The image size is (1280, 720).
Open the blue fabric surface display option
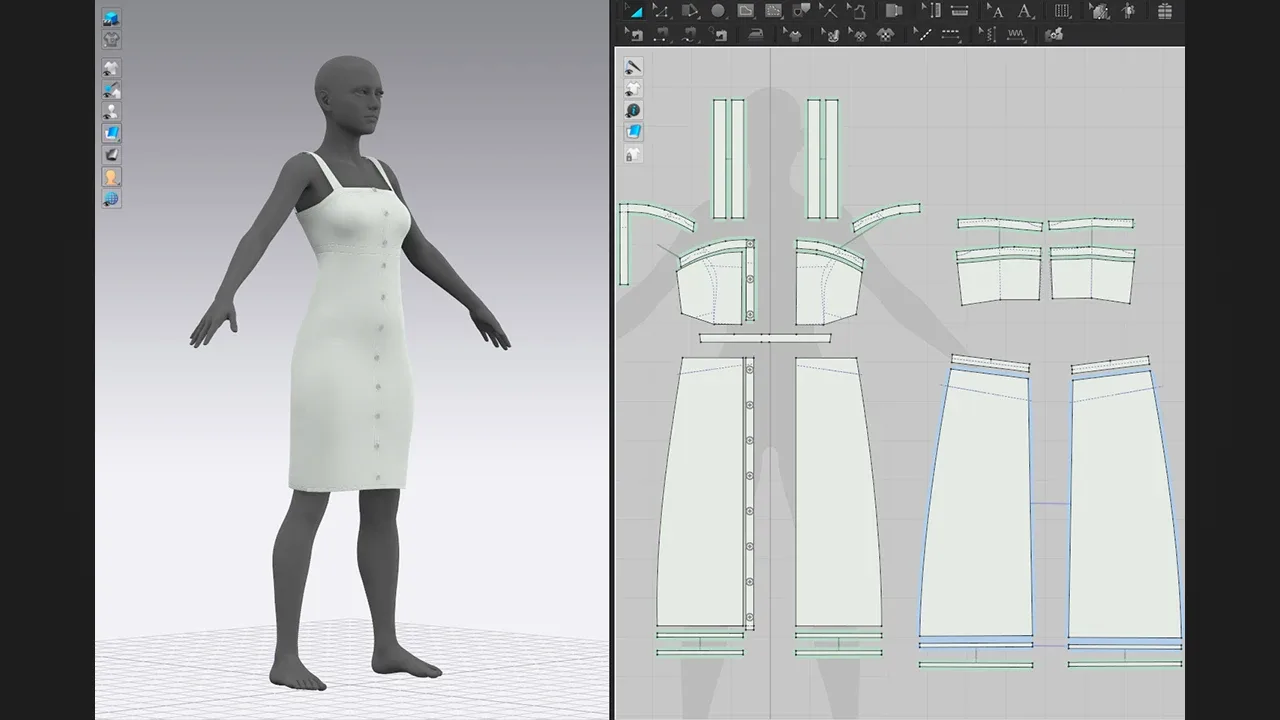111,133
